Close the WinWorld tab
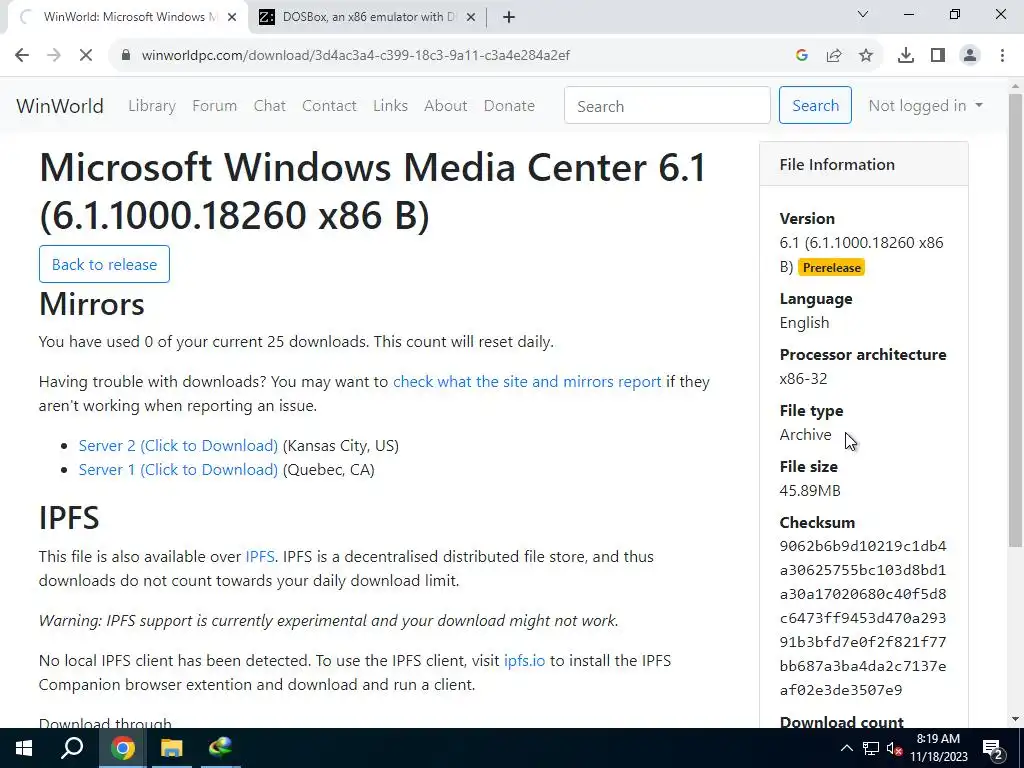 232,17
